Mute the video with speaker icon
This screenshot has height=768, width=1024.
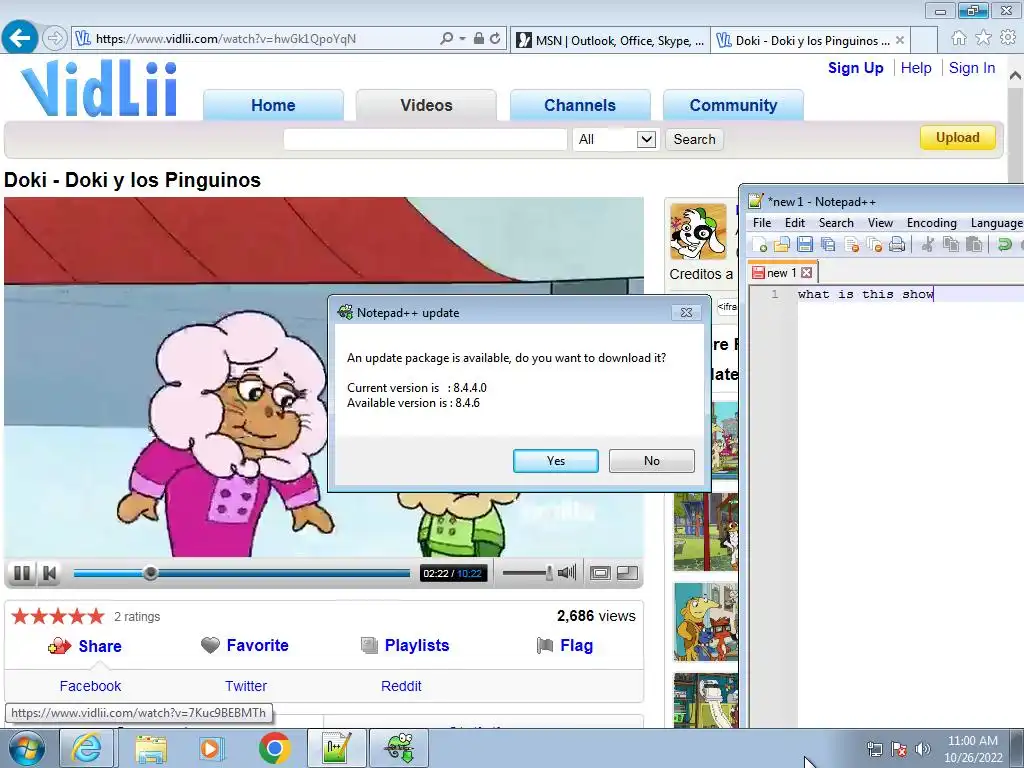click(567, 573)
